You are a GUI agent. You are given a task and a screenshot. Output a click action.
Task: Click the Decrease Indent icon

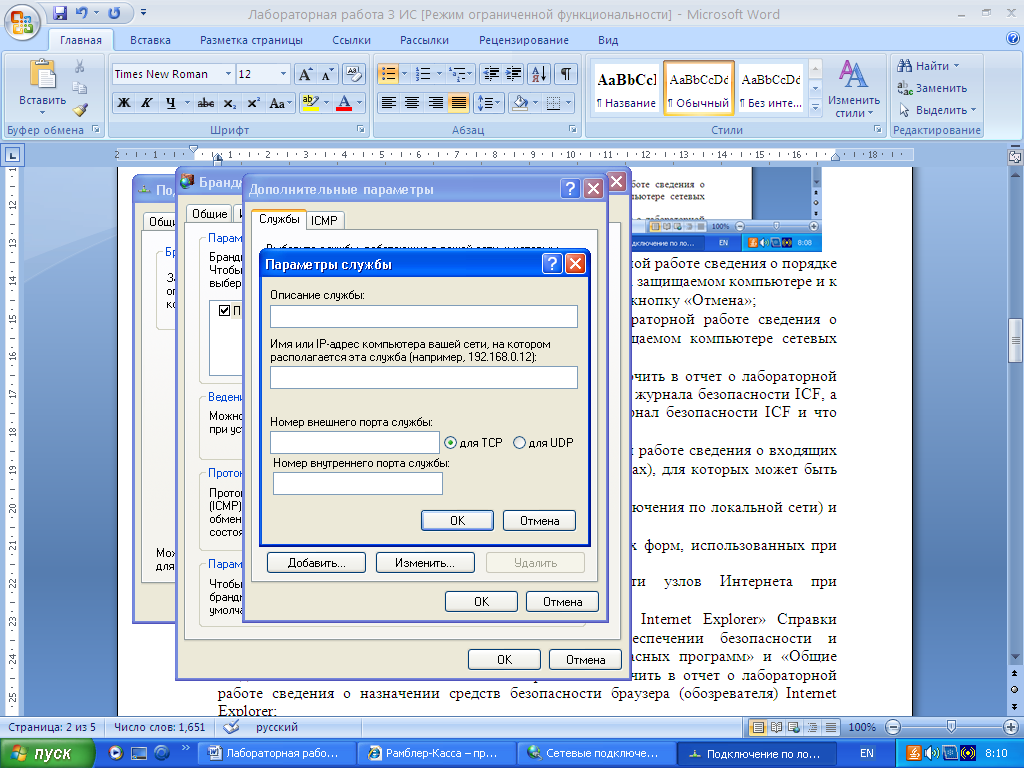coord(491,74)
